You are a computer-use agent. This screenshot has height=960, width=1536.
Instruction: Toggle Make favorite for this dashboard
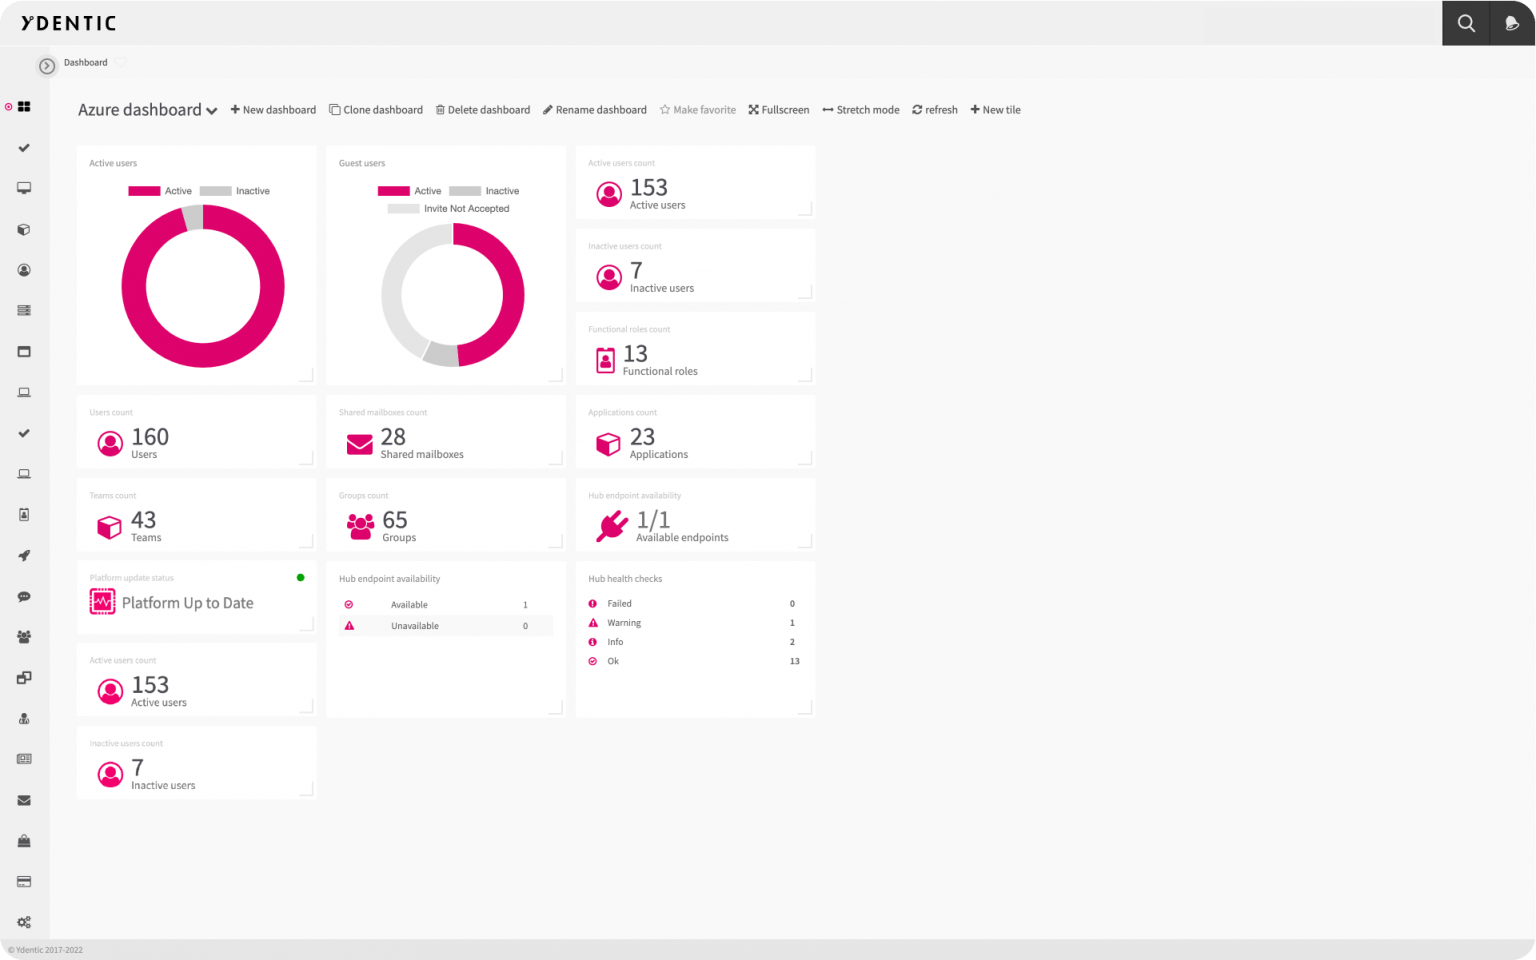tap(697, 109)
